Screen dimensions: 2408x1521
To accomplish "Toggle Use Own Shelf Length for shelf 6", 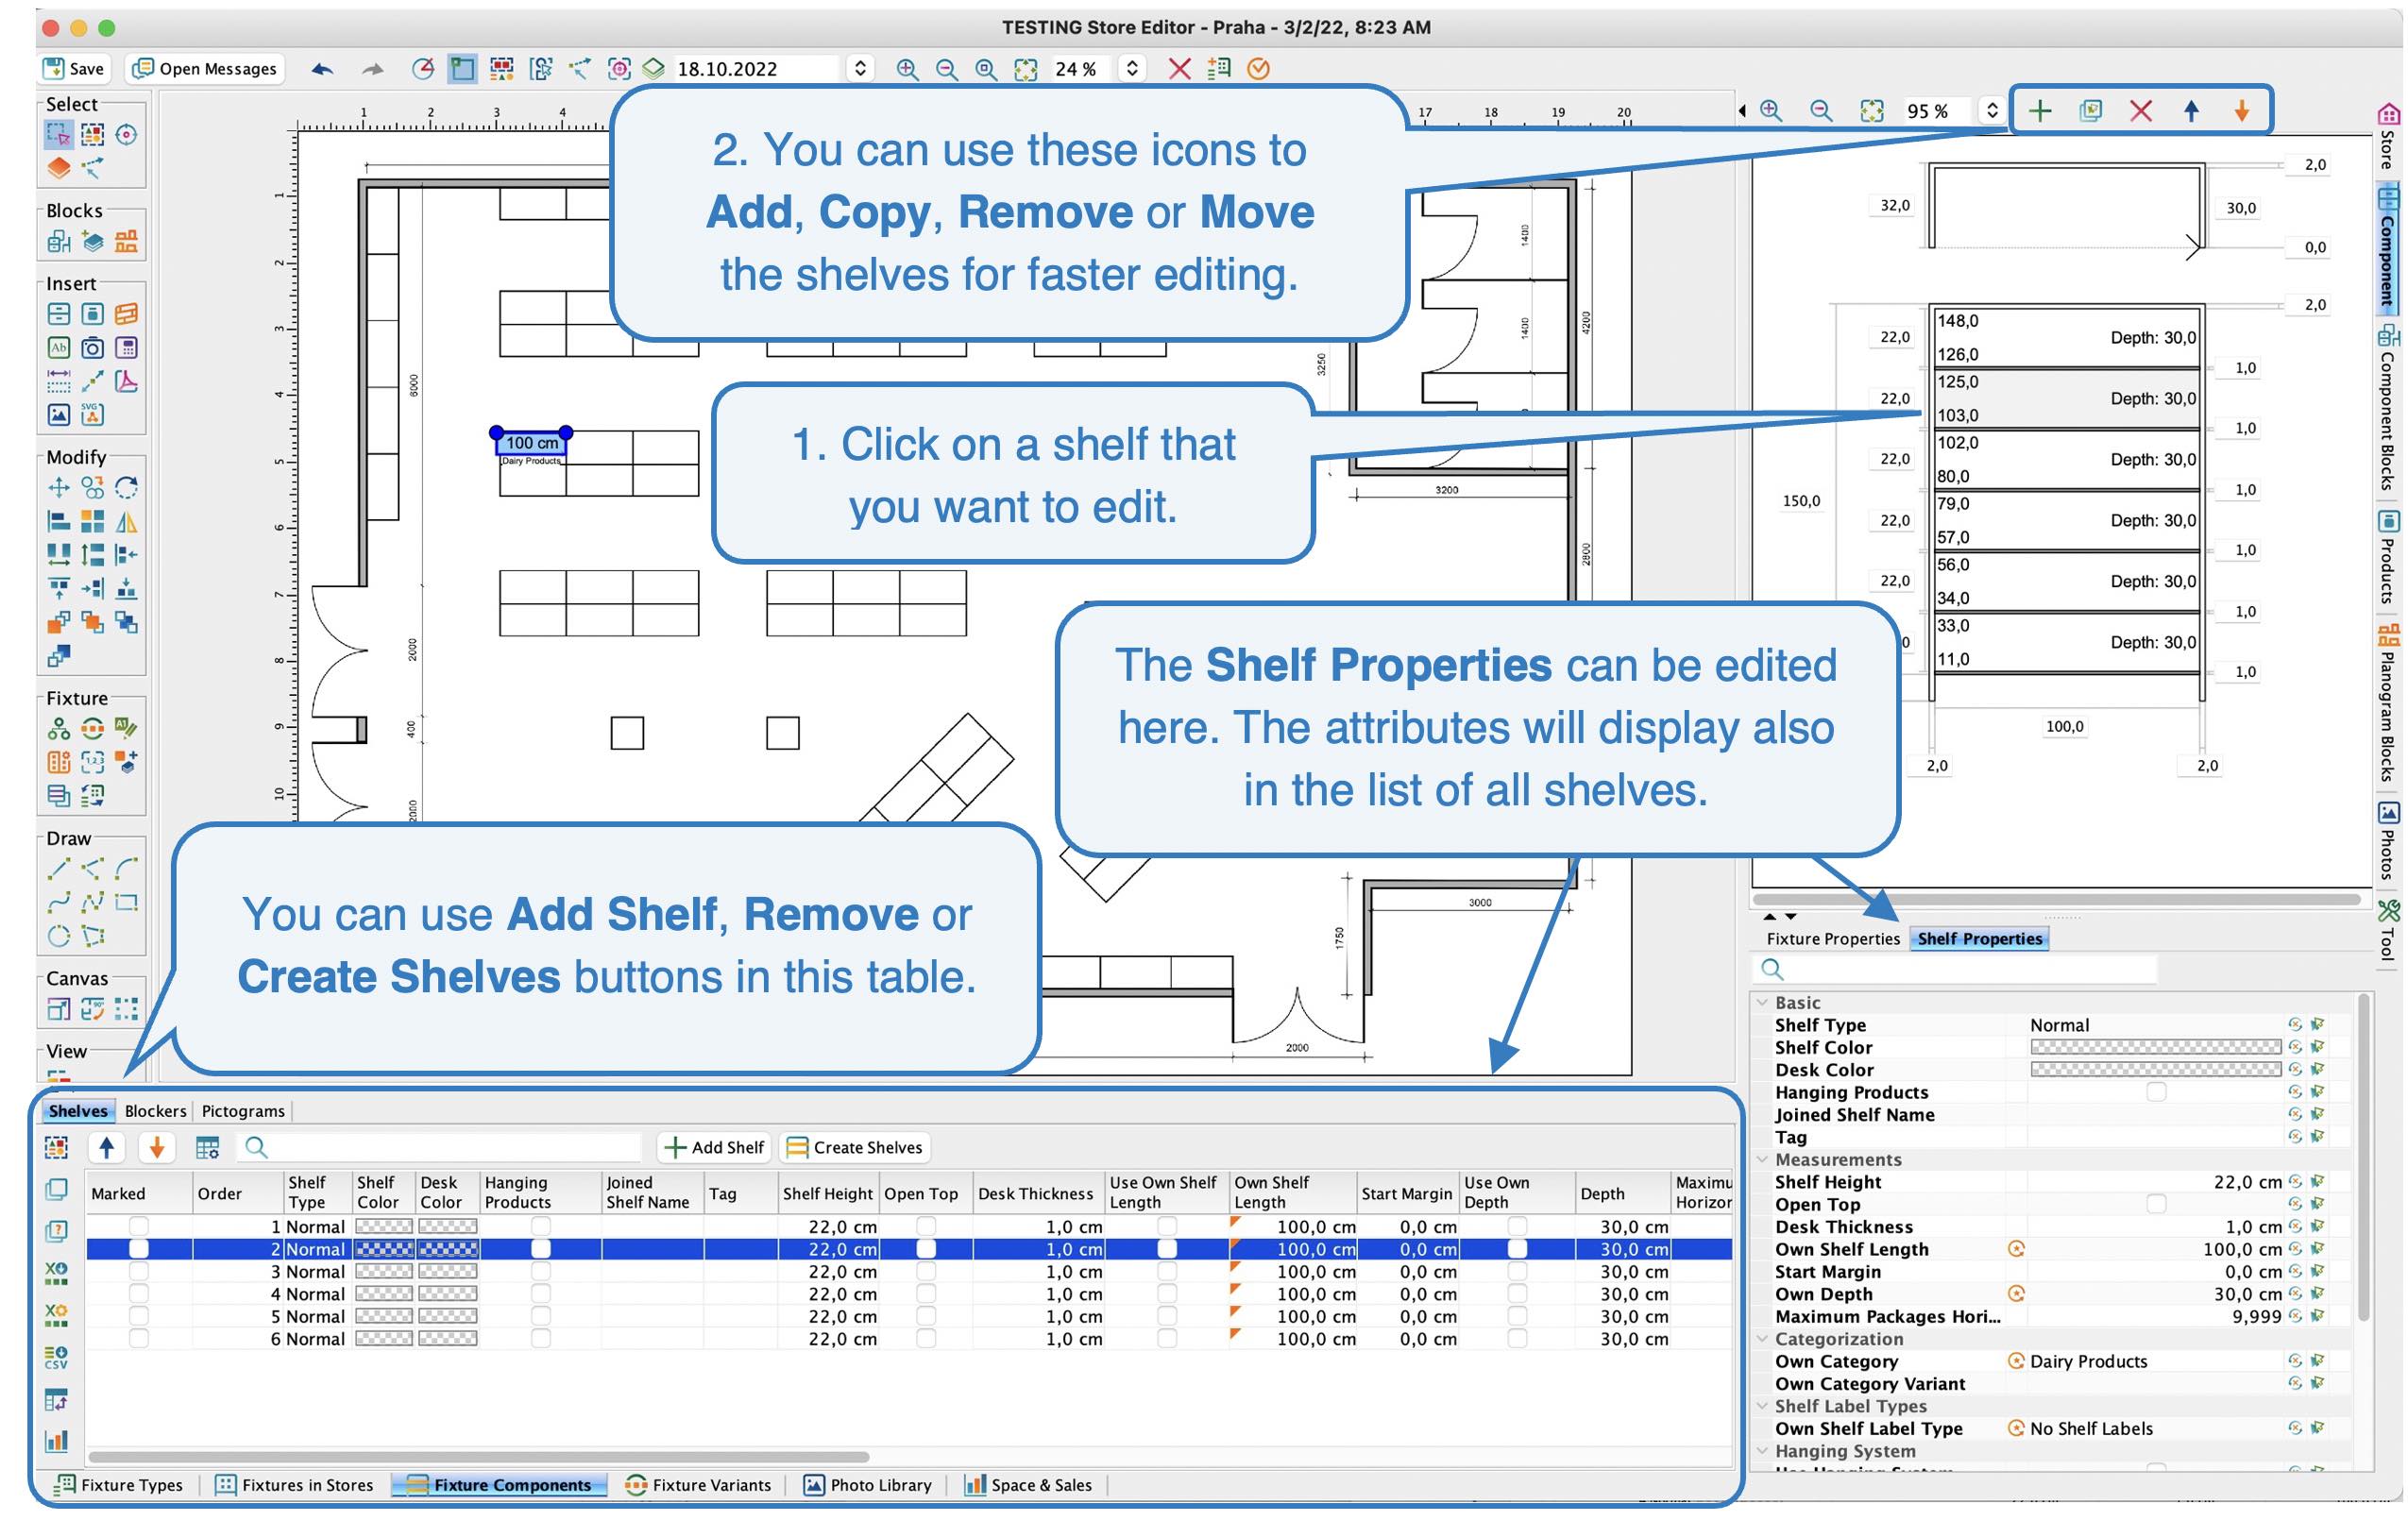I will click(1167, 1338).
